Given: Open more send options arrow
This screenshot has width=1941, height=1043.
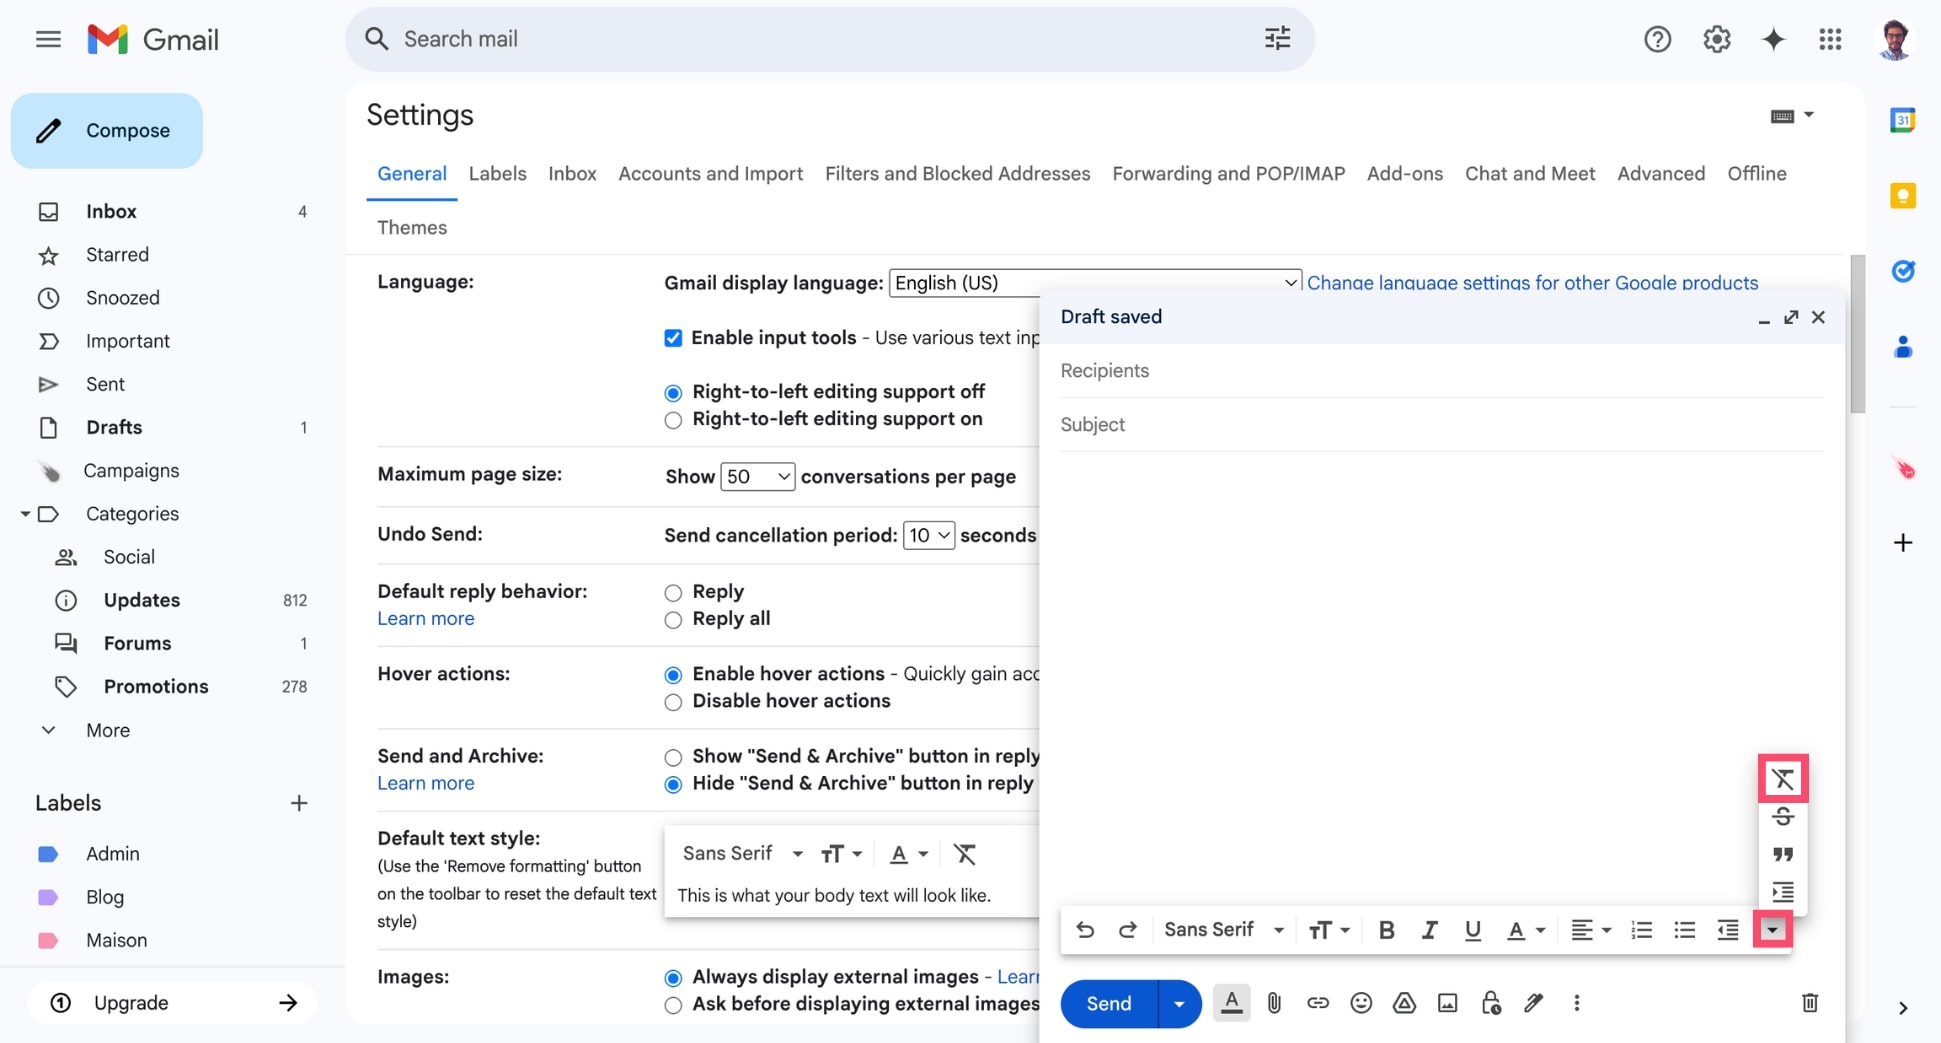Looking at the screenshot, I should coord(1179,1003).
